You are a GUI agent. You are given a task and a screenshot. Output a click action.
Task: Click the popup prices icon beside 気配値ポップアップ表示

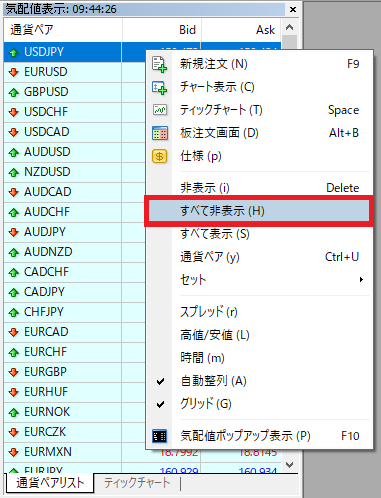click(x=159, y=436)
